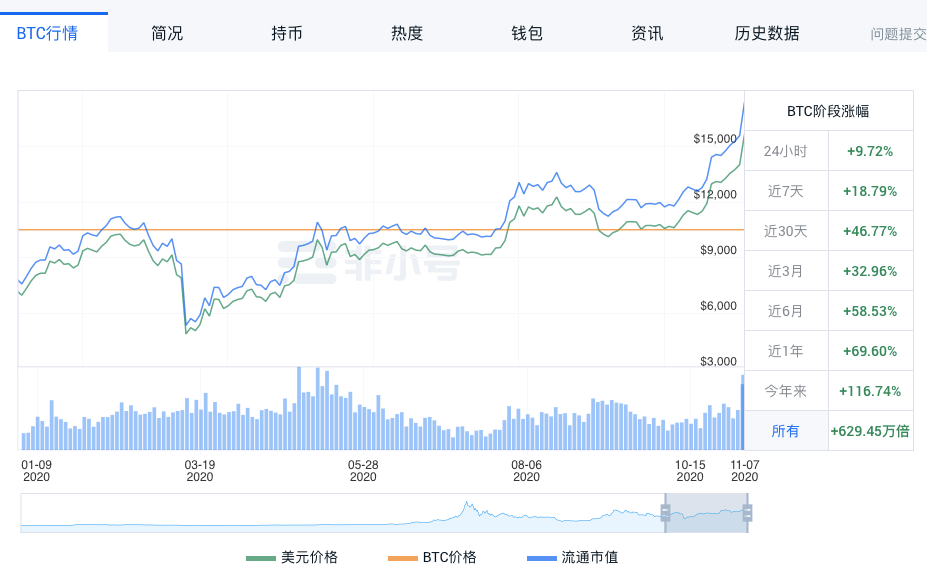
Task: Toggle the BTC价格 legend series
Action: click(x=432, y=557)
